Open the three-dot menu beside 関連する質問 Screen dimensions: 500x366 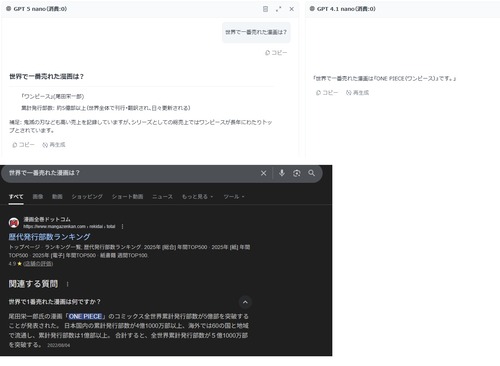68,284
